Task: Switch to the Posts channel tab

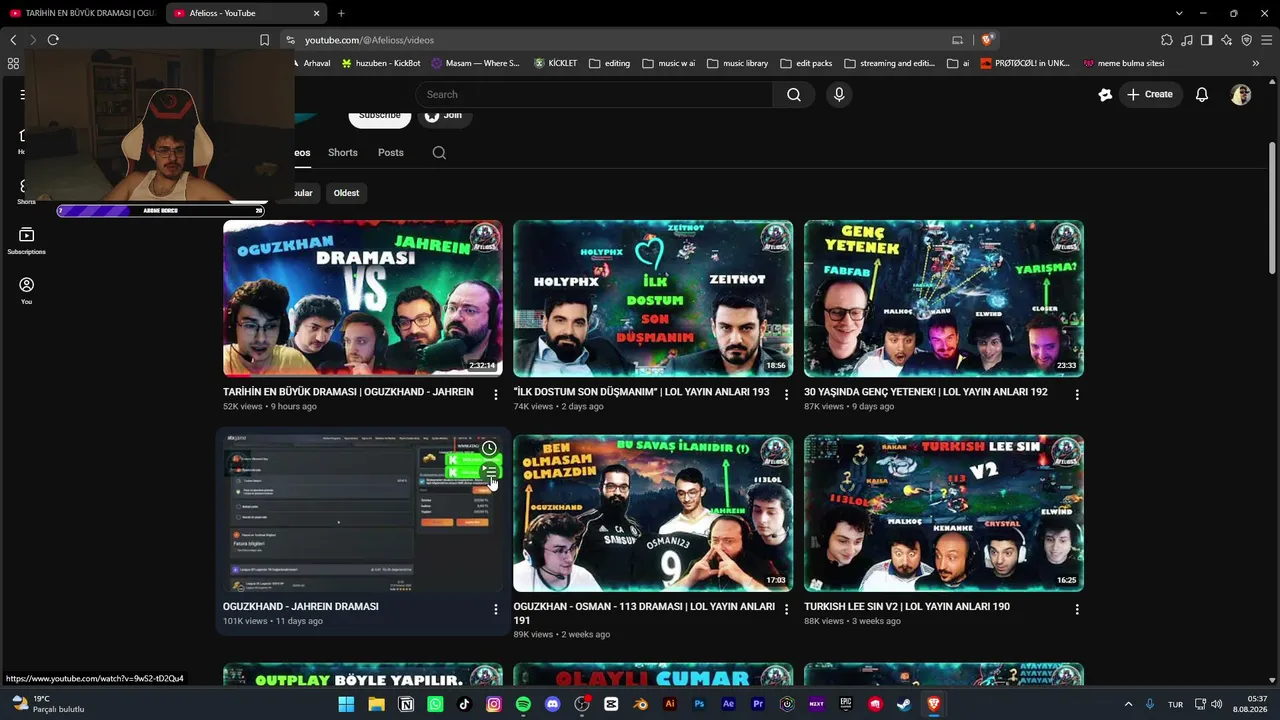Action: (391, 153)
